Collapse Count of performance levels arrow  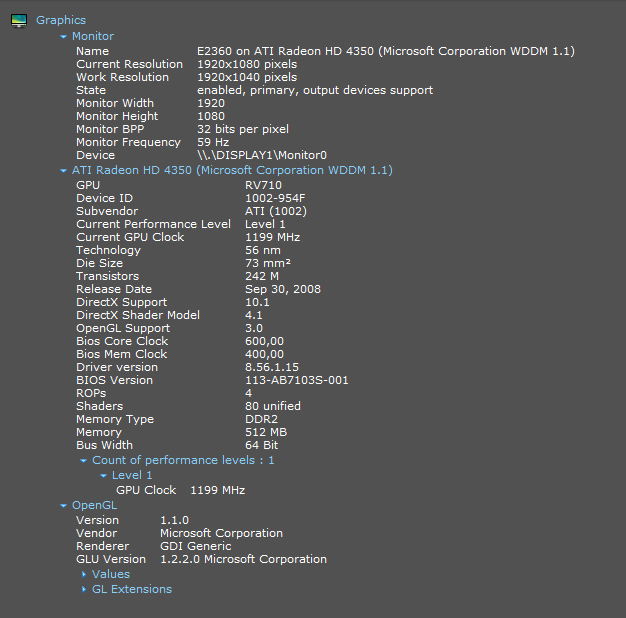(x=83, y=461)
